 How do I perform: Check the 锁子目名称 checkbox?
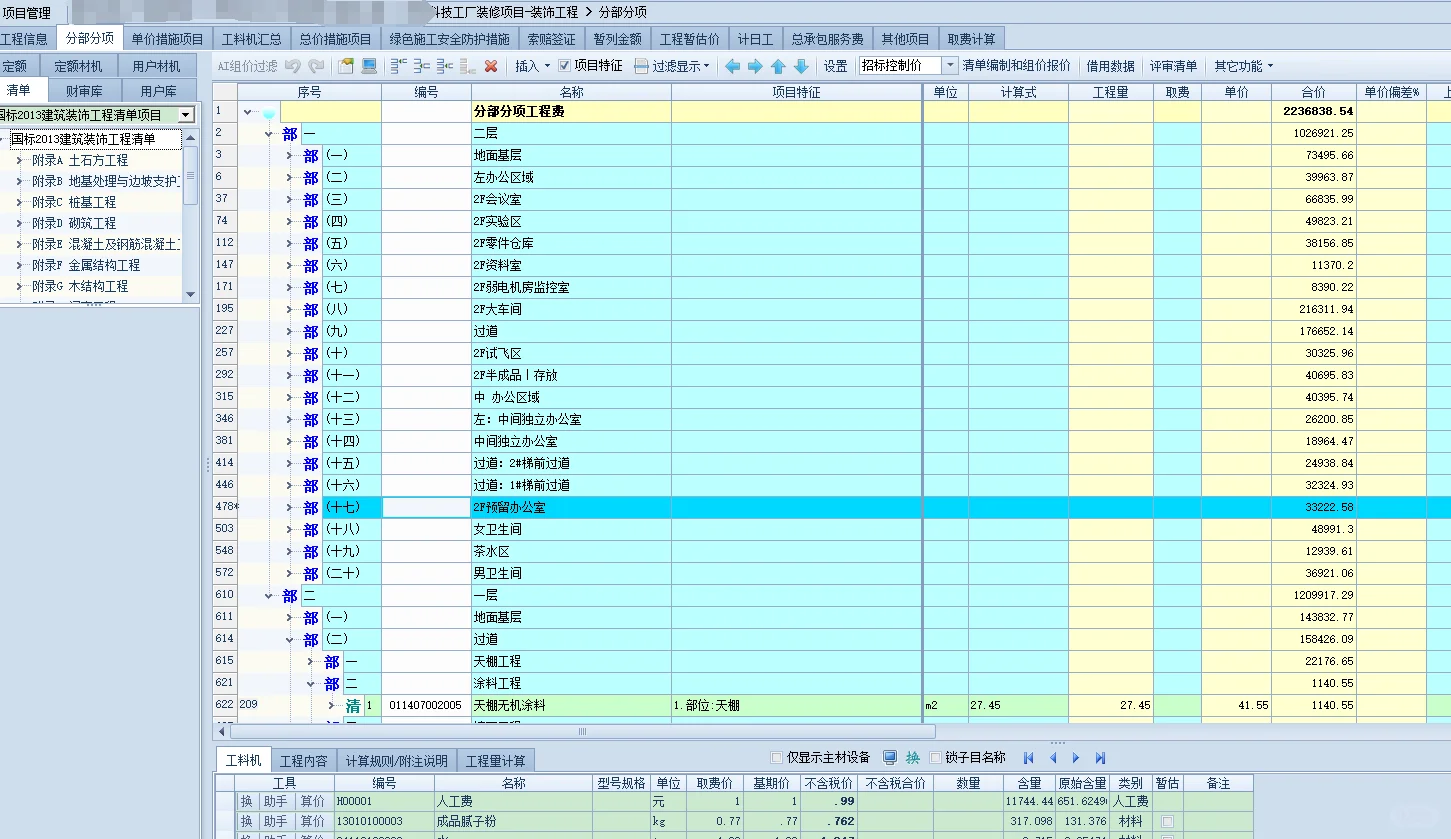click(x=937, y=758)
